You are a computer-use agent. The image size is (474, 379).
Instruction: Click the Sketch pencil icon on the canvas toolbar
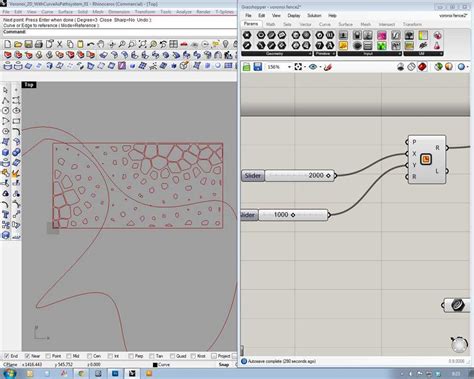[328, 67]
